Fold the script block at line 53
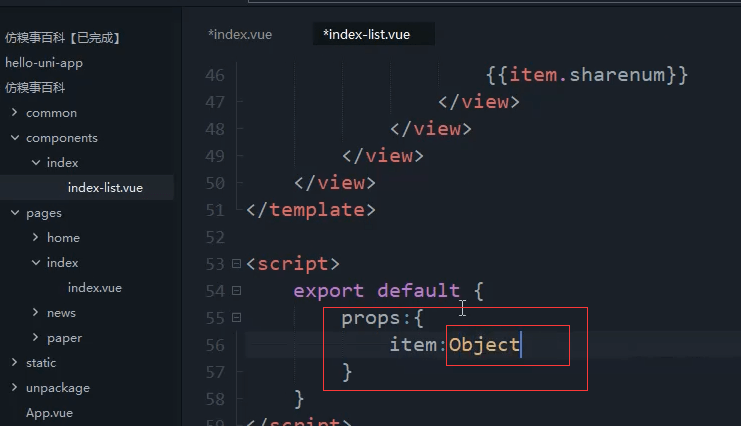Screen dimensions: 741x426 coord(236,264)
